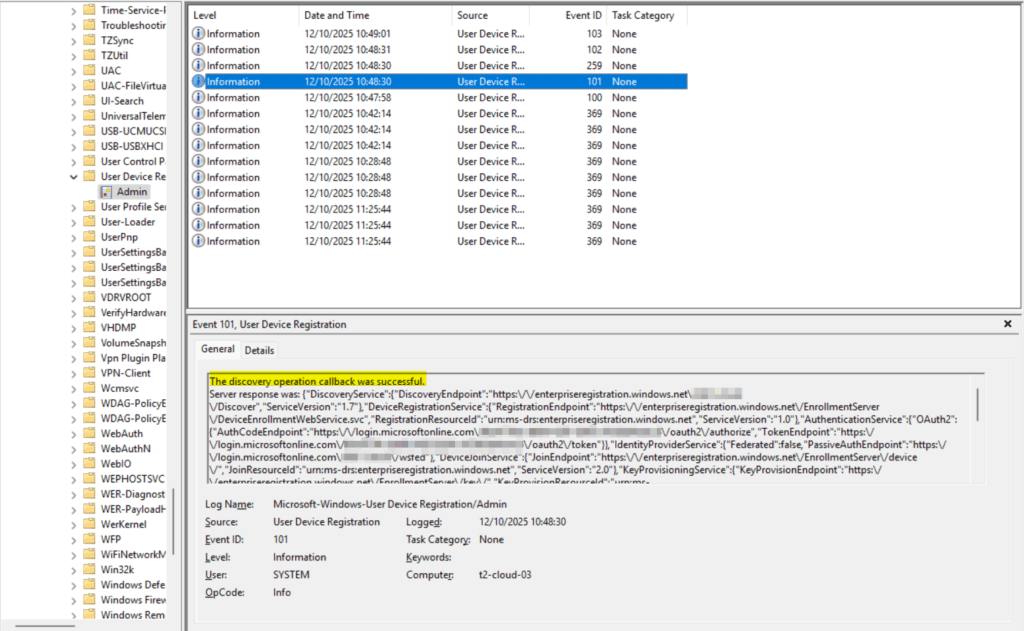Switch to the Details tab
1024x631 pixels.
259,350
